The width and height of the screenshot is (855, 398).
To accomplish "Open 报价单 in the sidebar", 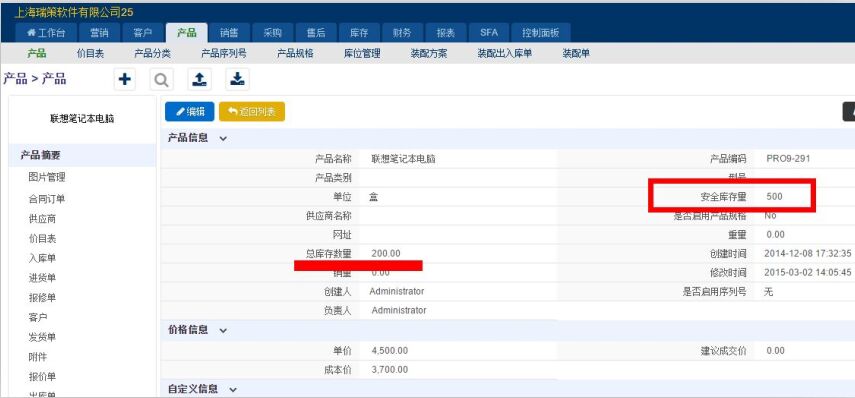I will click(x=43, y=377).
